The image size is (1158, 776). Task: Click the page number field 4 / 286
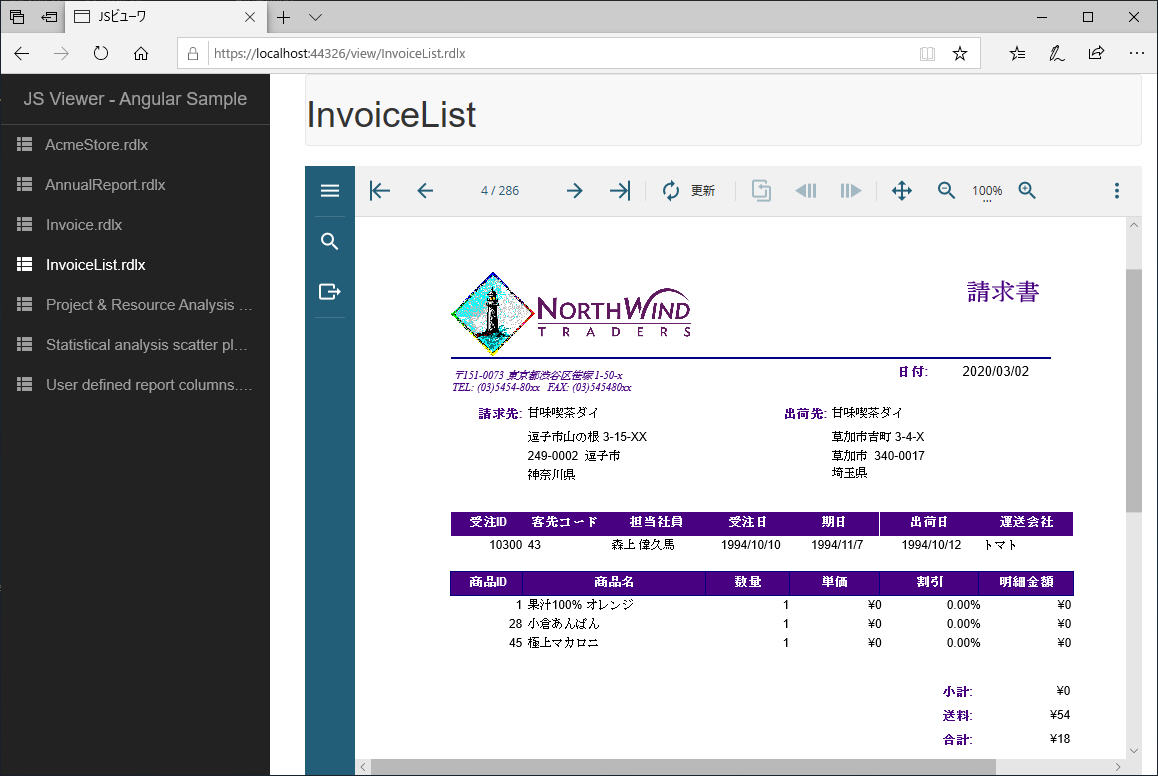500,191
